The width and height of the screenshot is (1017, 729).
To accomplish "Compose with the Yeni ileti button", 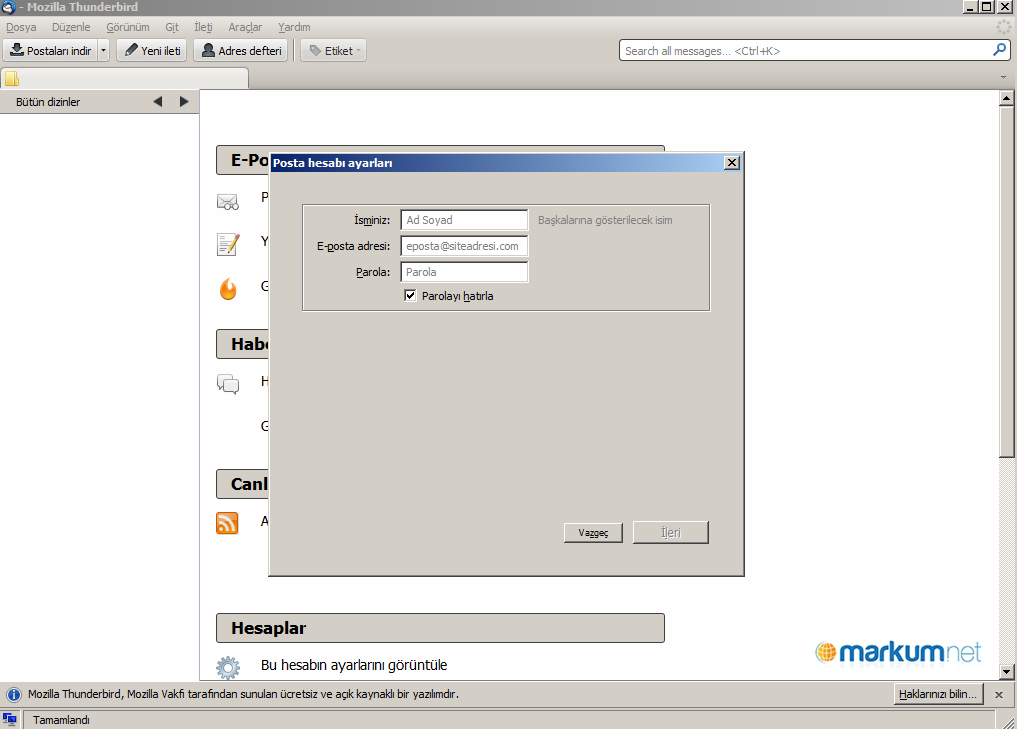I will tap(152, 51).
